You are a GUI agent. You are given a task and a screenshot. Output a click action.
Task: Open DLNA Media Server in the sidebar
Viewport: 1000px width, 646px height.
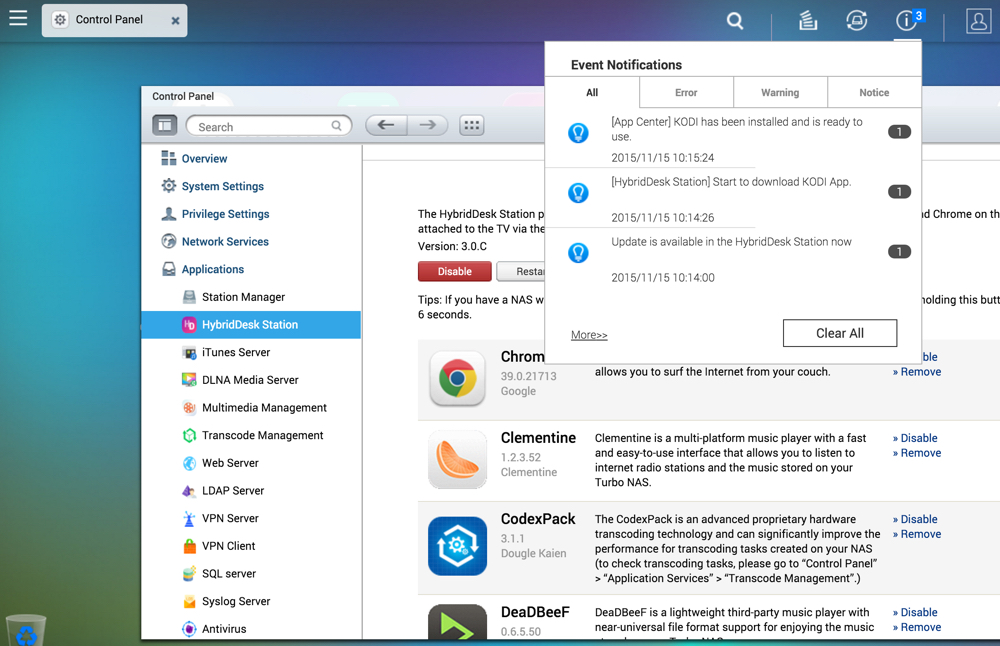(251, 379)
